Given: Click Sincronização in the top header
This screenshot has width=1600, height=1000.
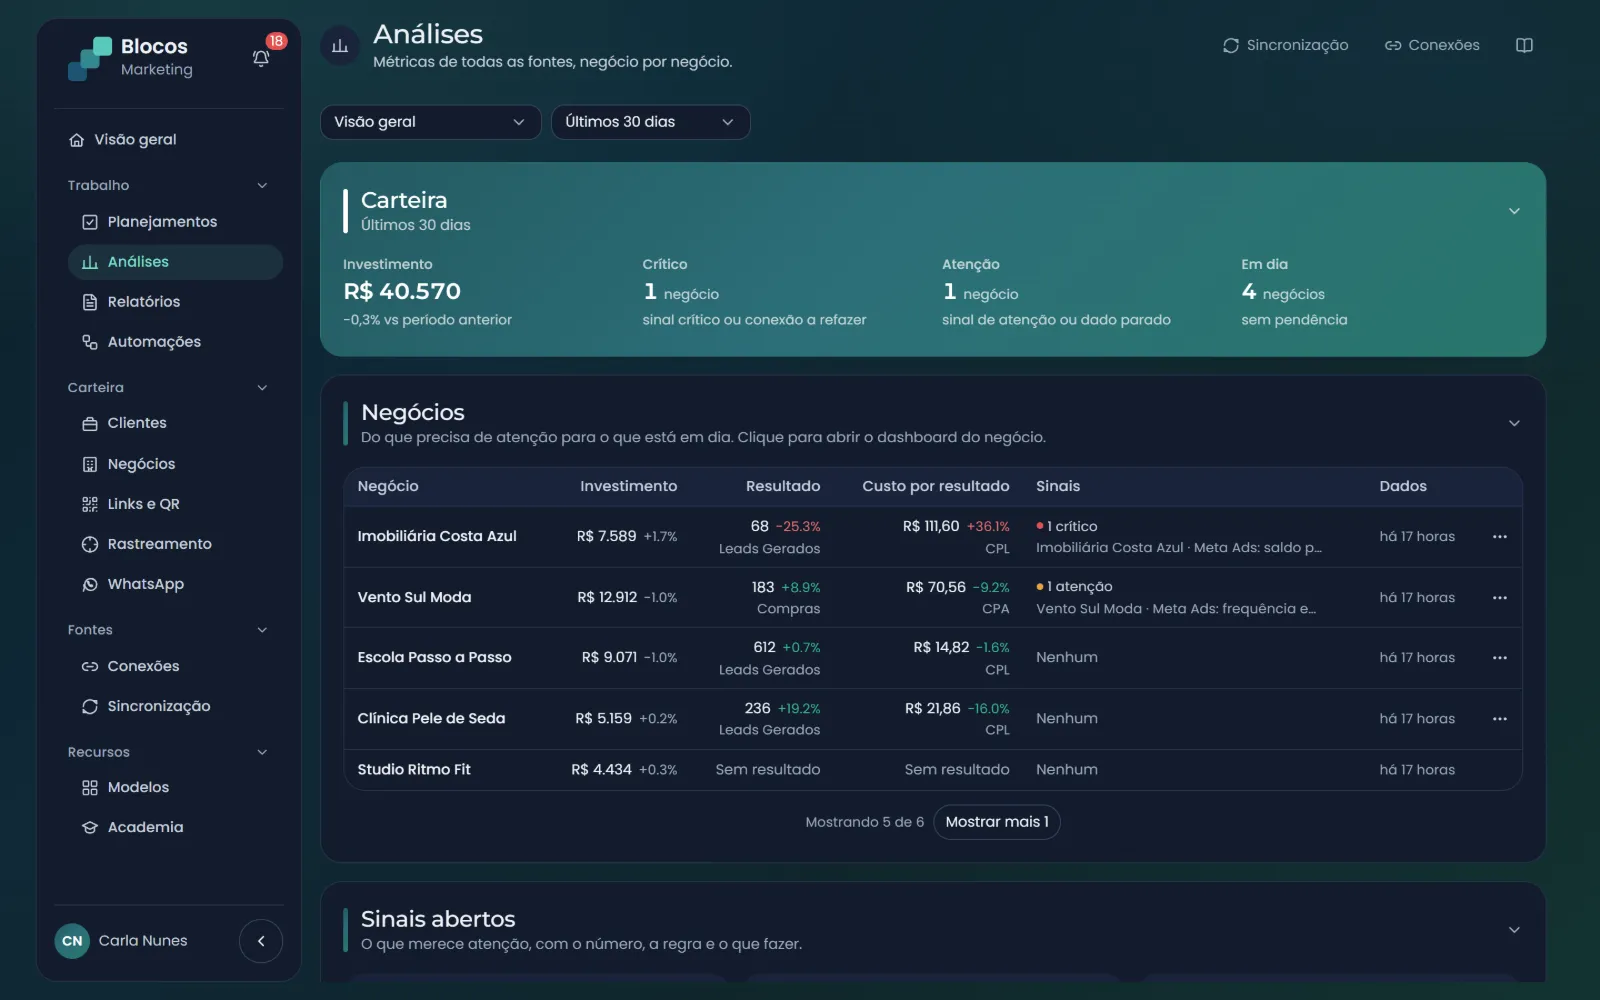Looking at the screenshot, I should pos(1285,45).
